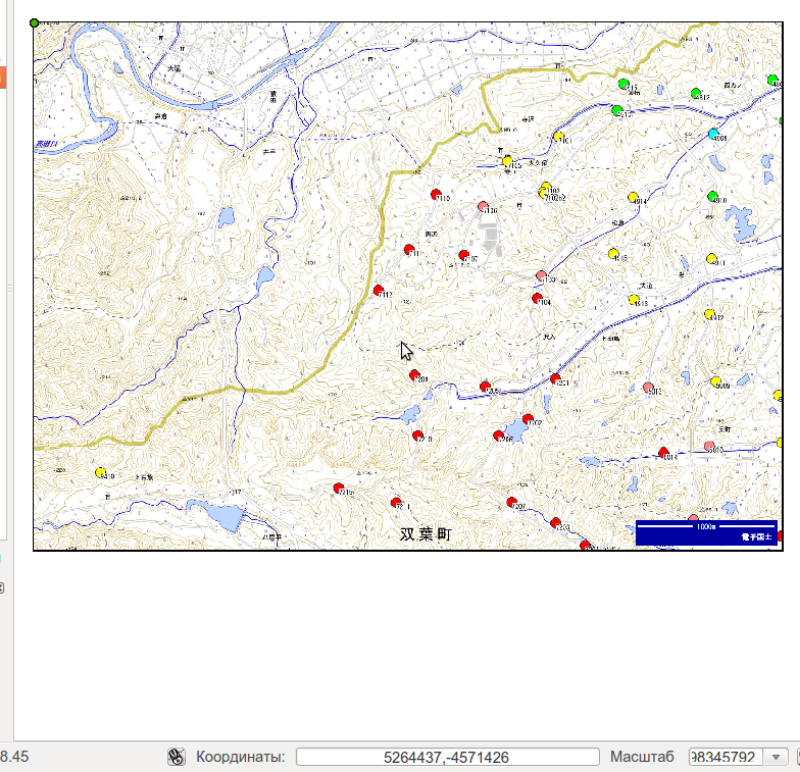Select the yellow marker labeled 4914
Viewport: 800px width, 772px height.
[x=633, y=197]
